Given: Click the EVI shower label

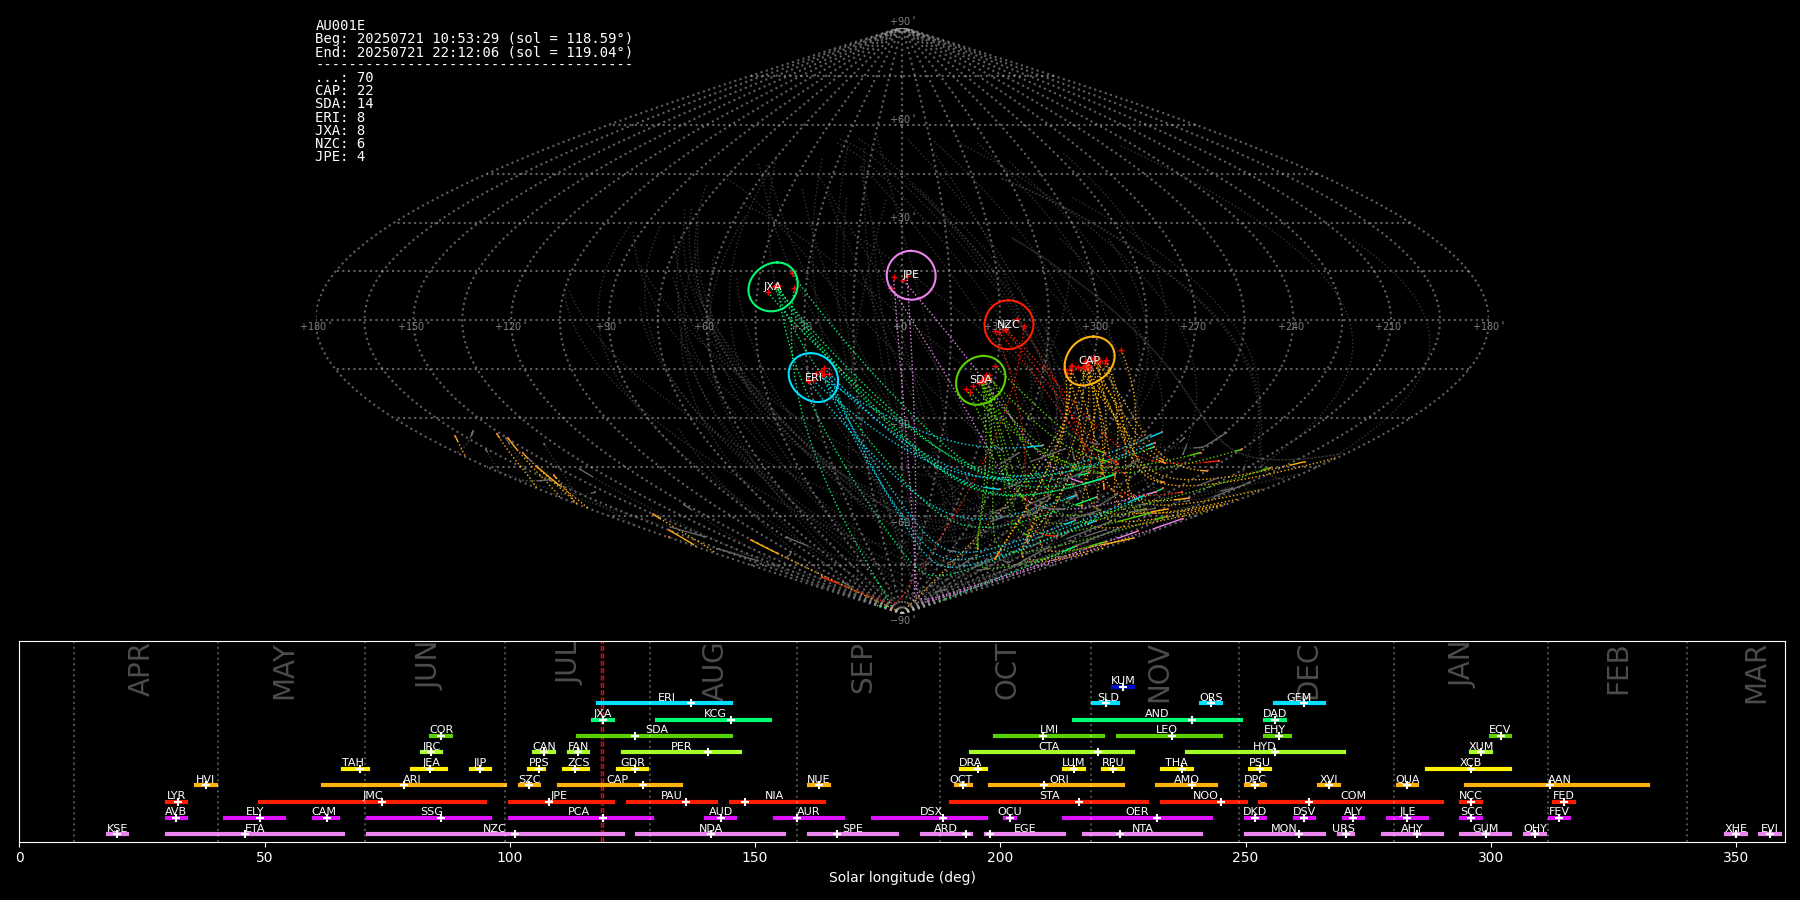Looking at the screenshot, I should [1769, 828].
